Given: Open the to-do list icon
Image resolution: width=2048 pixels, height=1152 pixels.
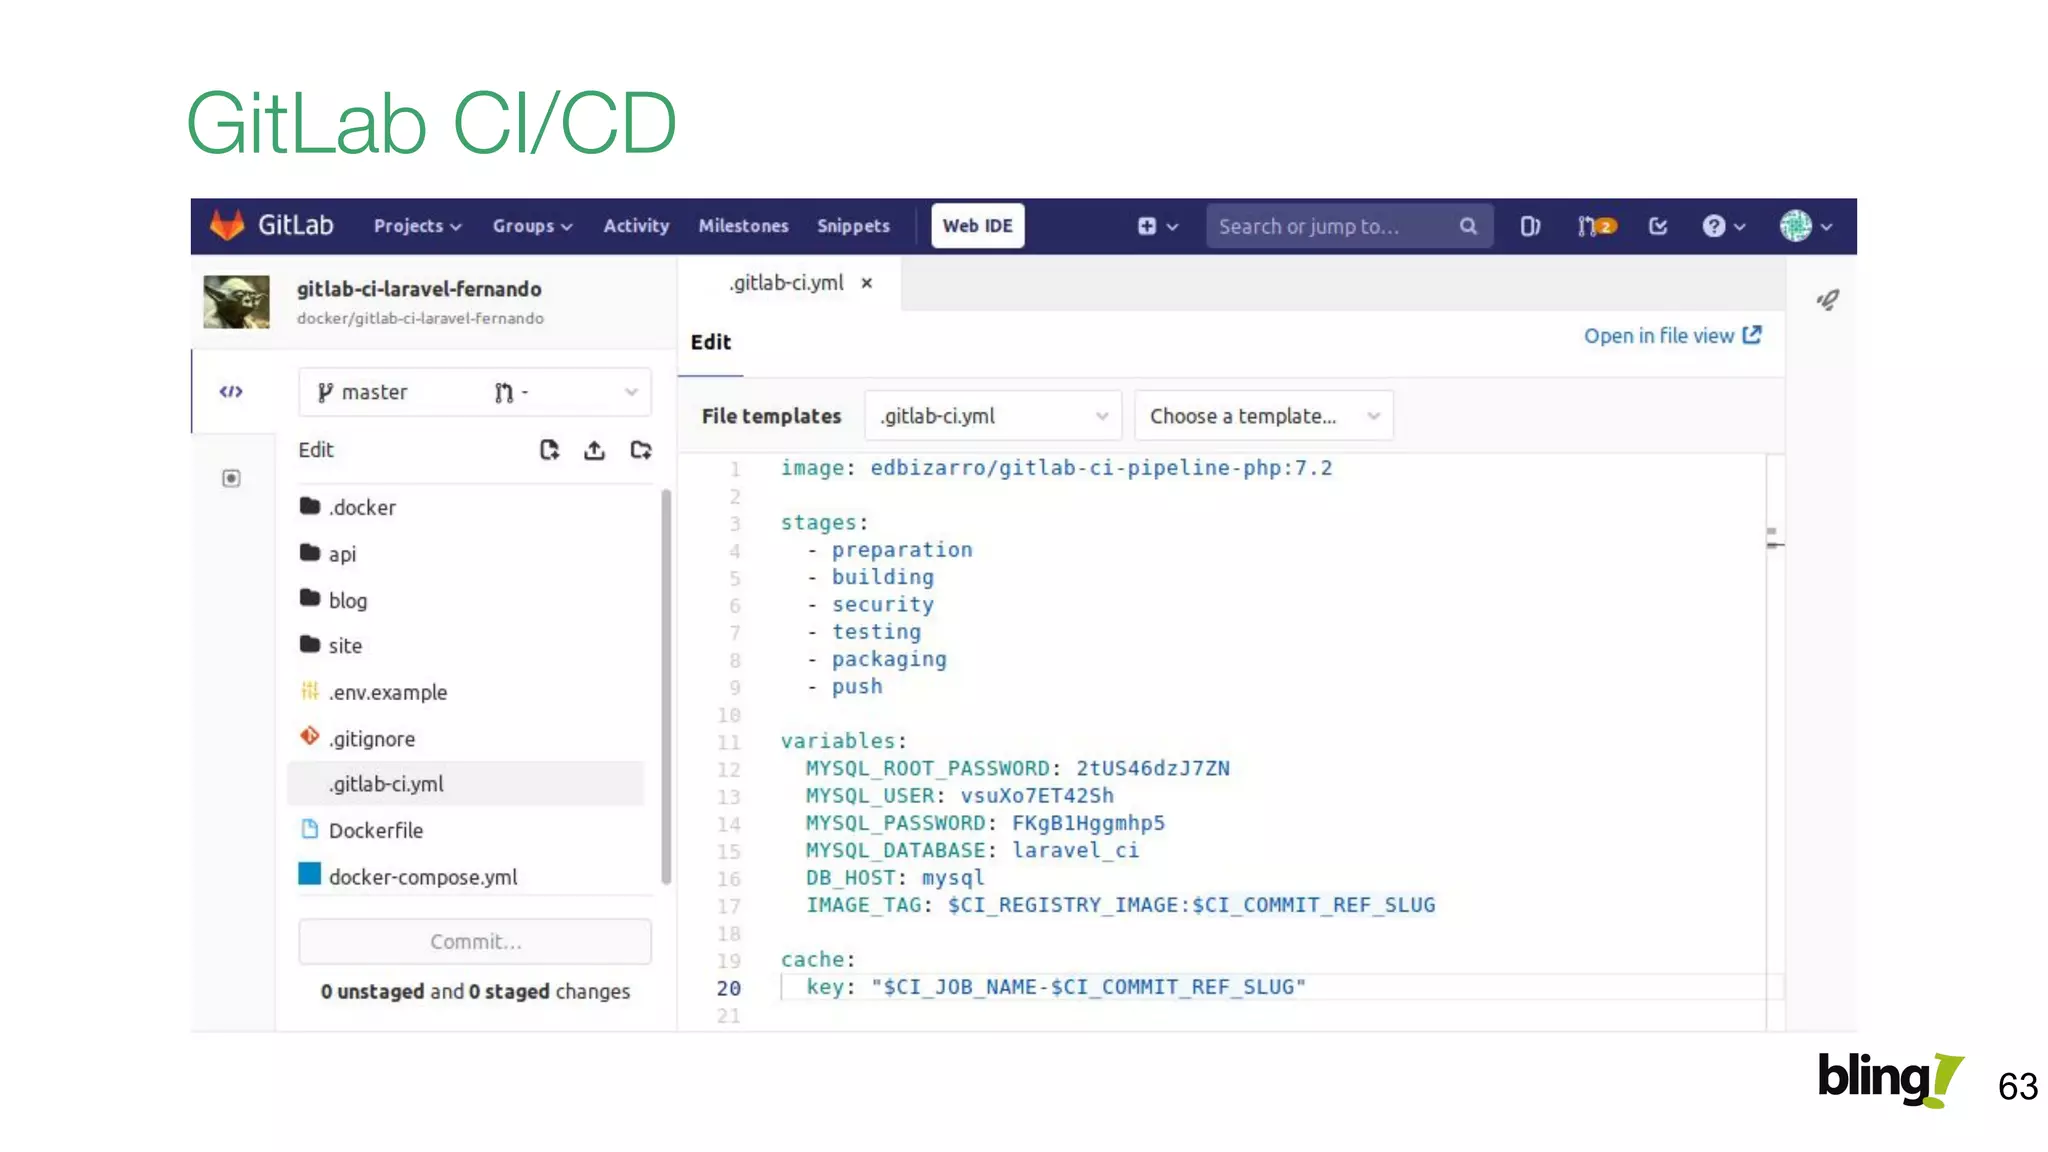Looking at the screenshot, I should point(1657,226).
